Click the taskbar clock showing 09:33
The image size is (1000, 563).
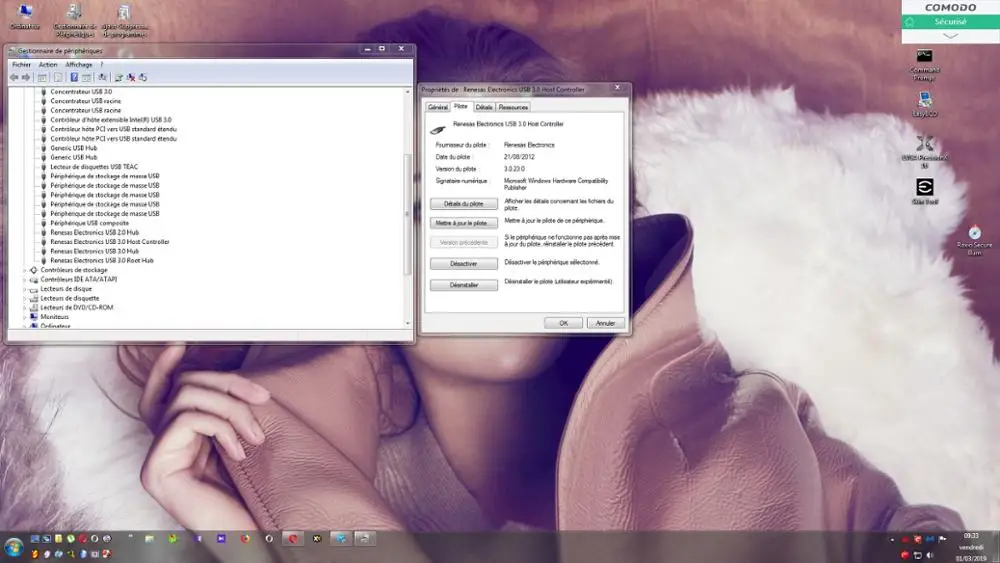point(971,536)
